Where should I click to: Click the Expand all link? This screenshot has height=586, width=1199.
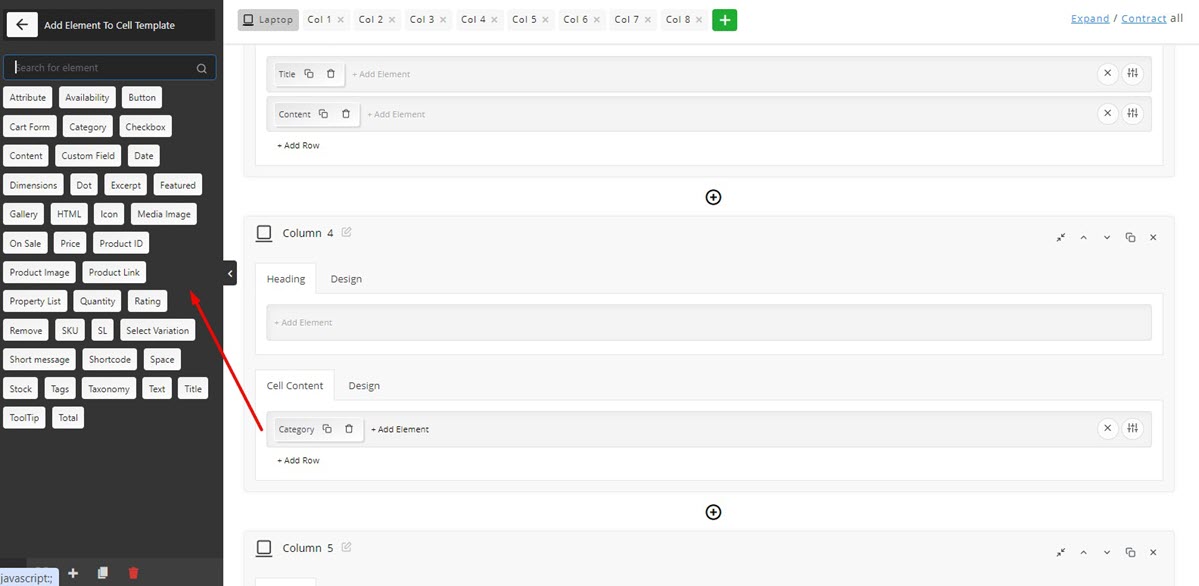coord(1090,18)
